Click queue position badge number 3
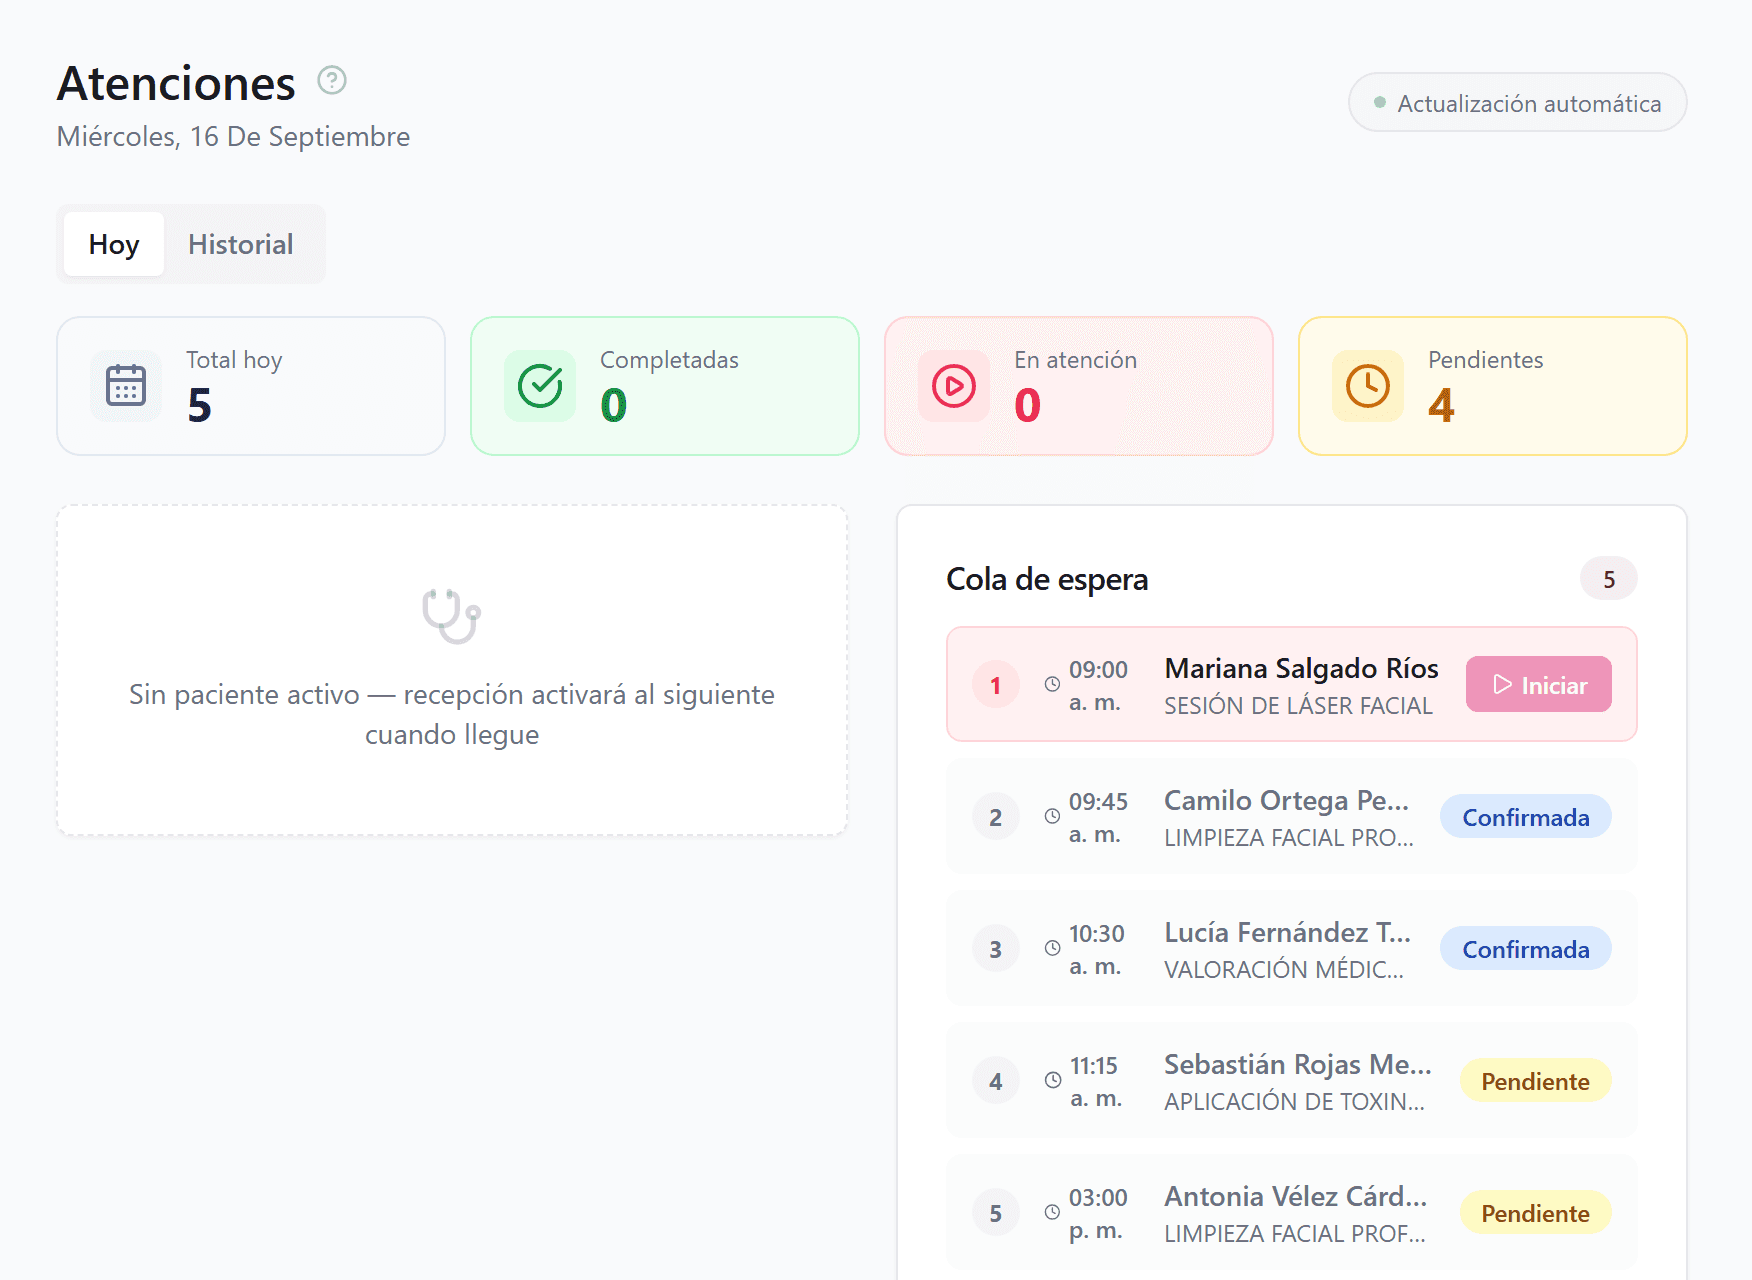This screenshot has width=1752, height=1280. pos(996,949)
